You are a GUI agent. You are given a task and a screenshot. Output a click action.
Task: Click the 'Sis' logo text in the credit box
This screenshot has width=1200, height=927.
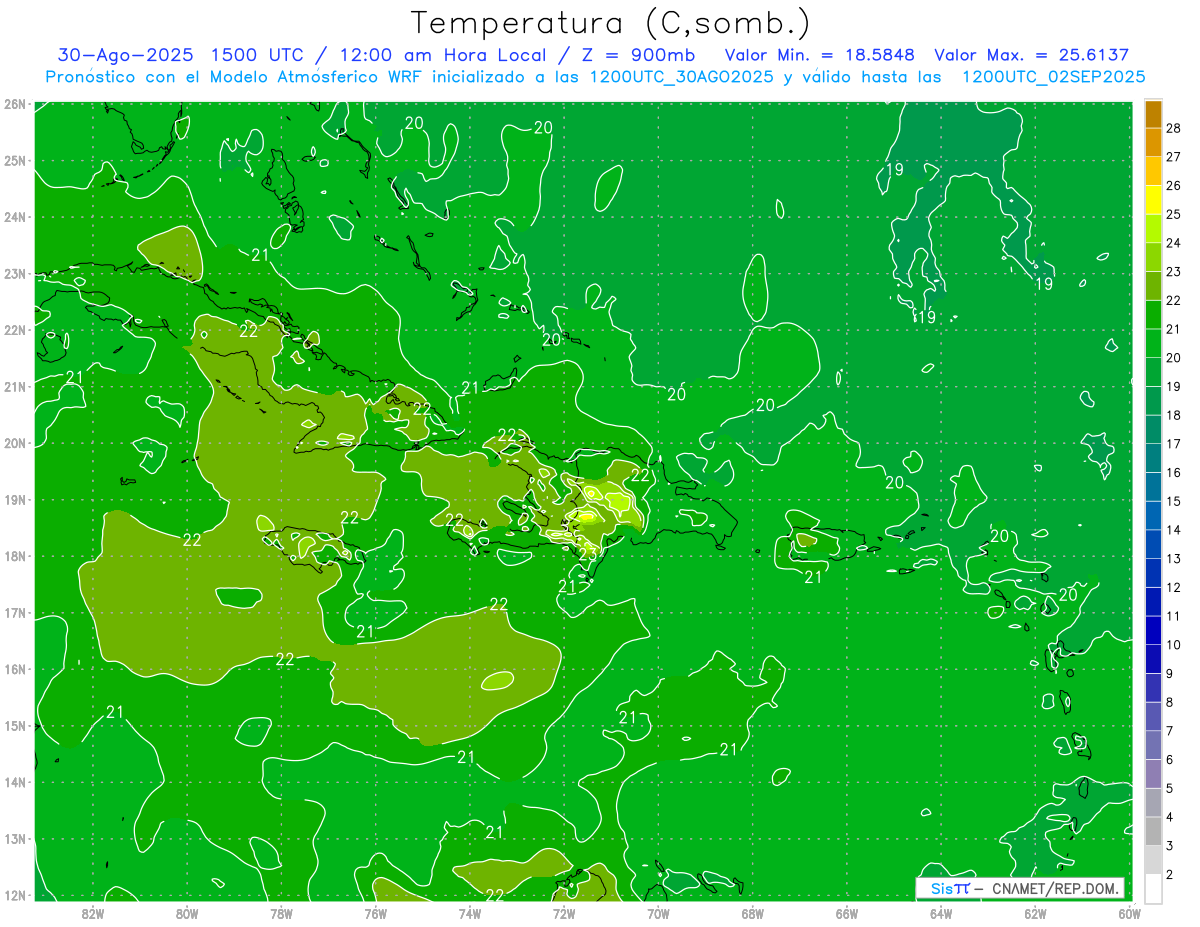tap(941, 888)
